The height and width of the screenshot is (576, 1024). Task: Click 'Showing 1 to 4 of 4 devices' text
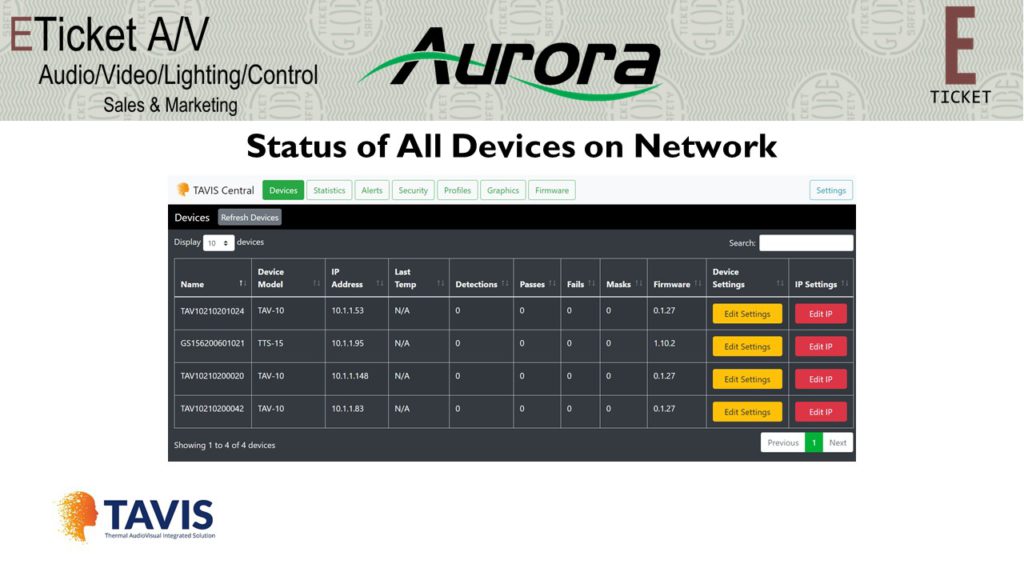(x=225, y=445)
